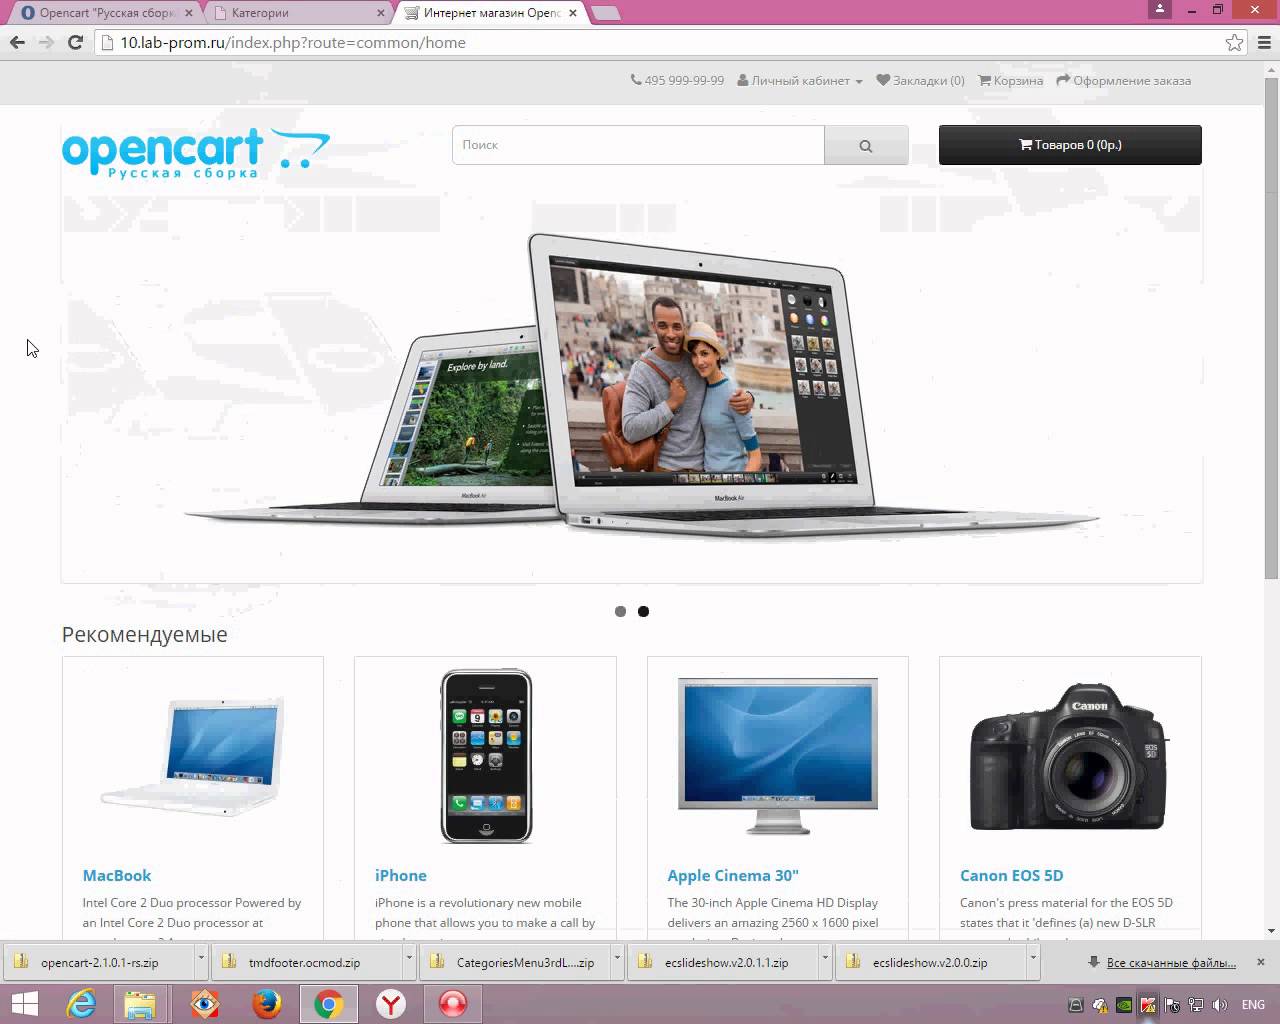1280x1024 pixels.
Task: Click the Canon camera product image
Action: [1070, 756]
